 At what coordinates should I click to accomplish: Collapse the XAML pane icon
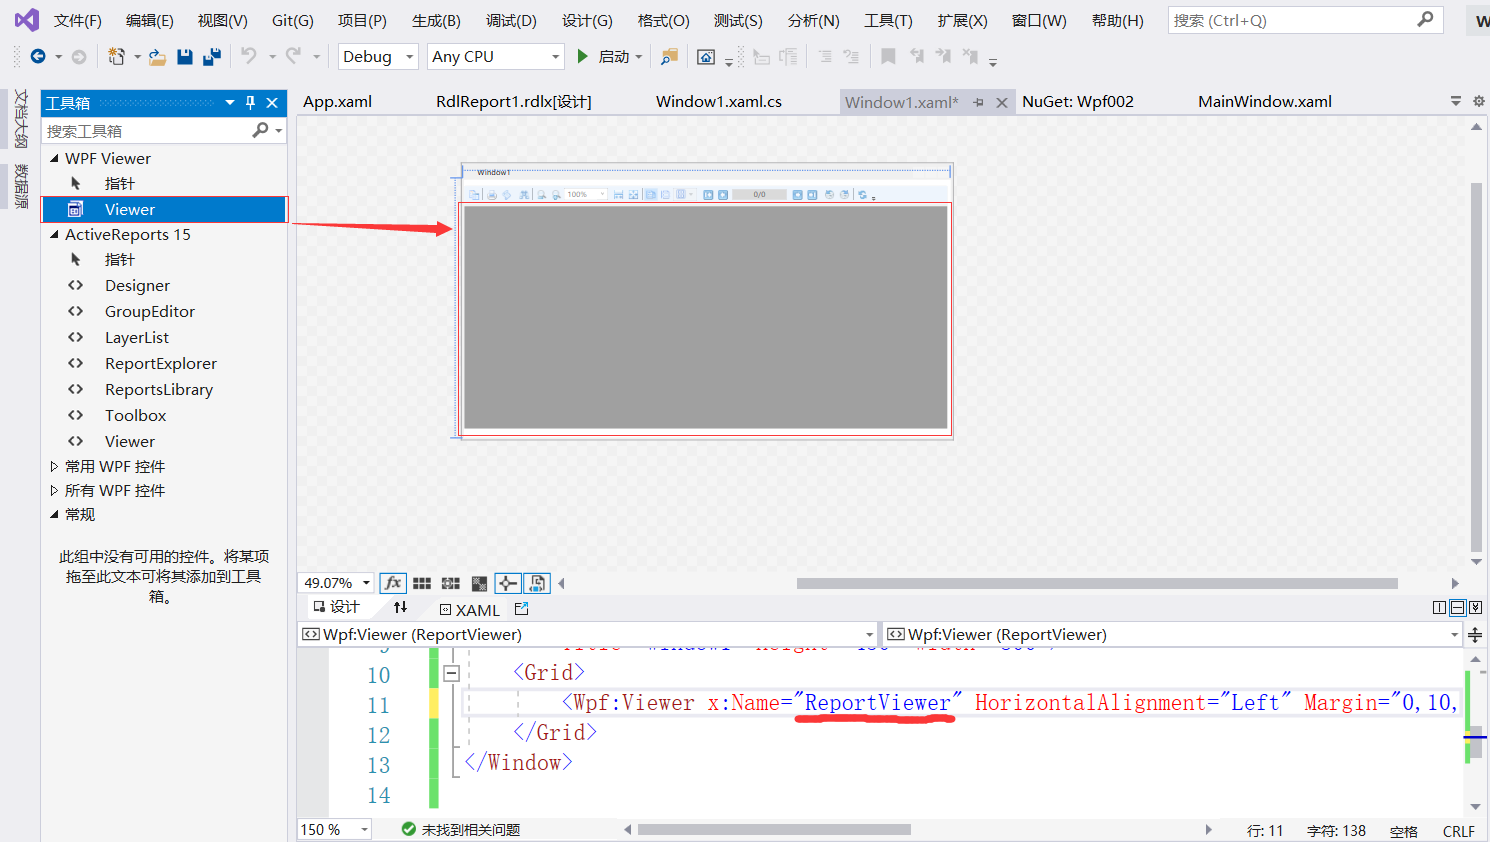tap(1476, 608)
